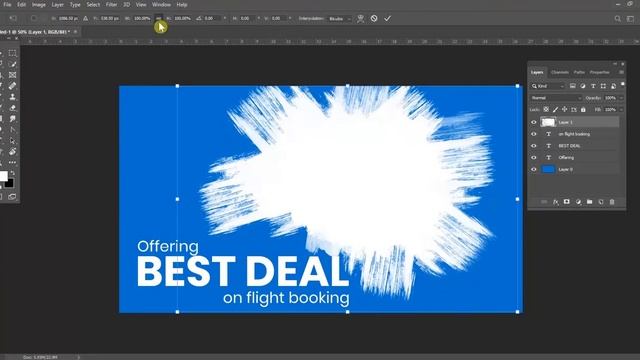Image resolution: width=640 pixels, height=360 pixels.
Task: Toggle lock all padlock icon
Action: (583, 109)
